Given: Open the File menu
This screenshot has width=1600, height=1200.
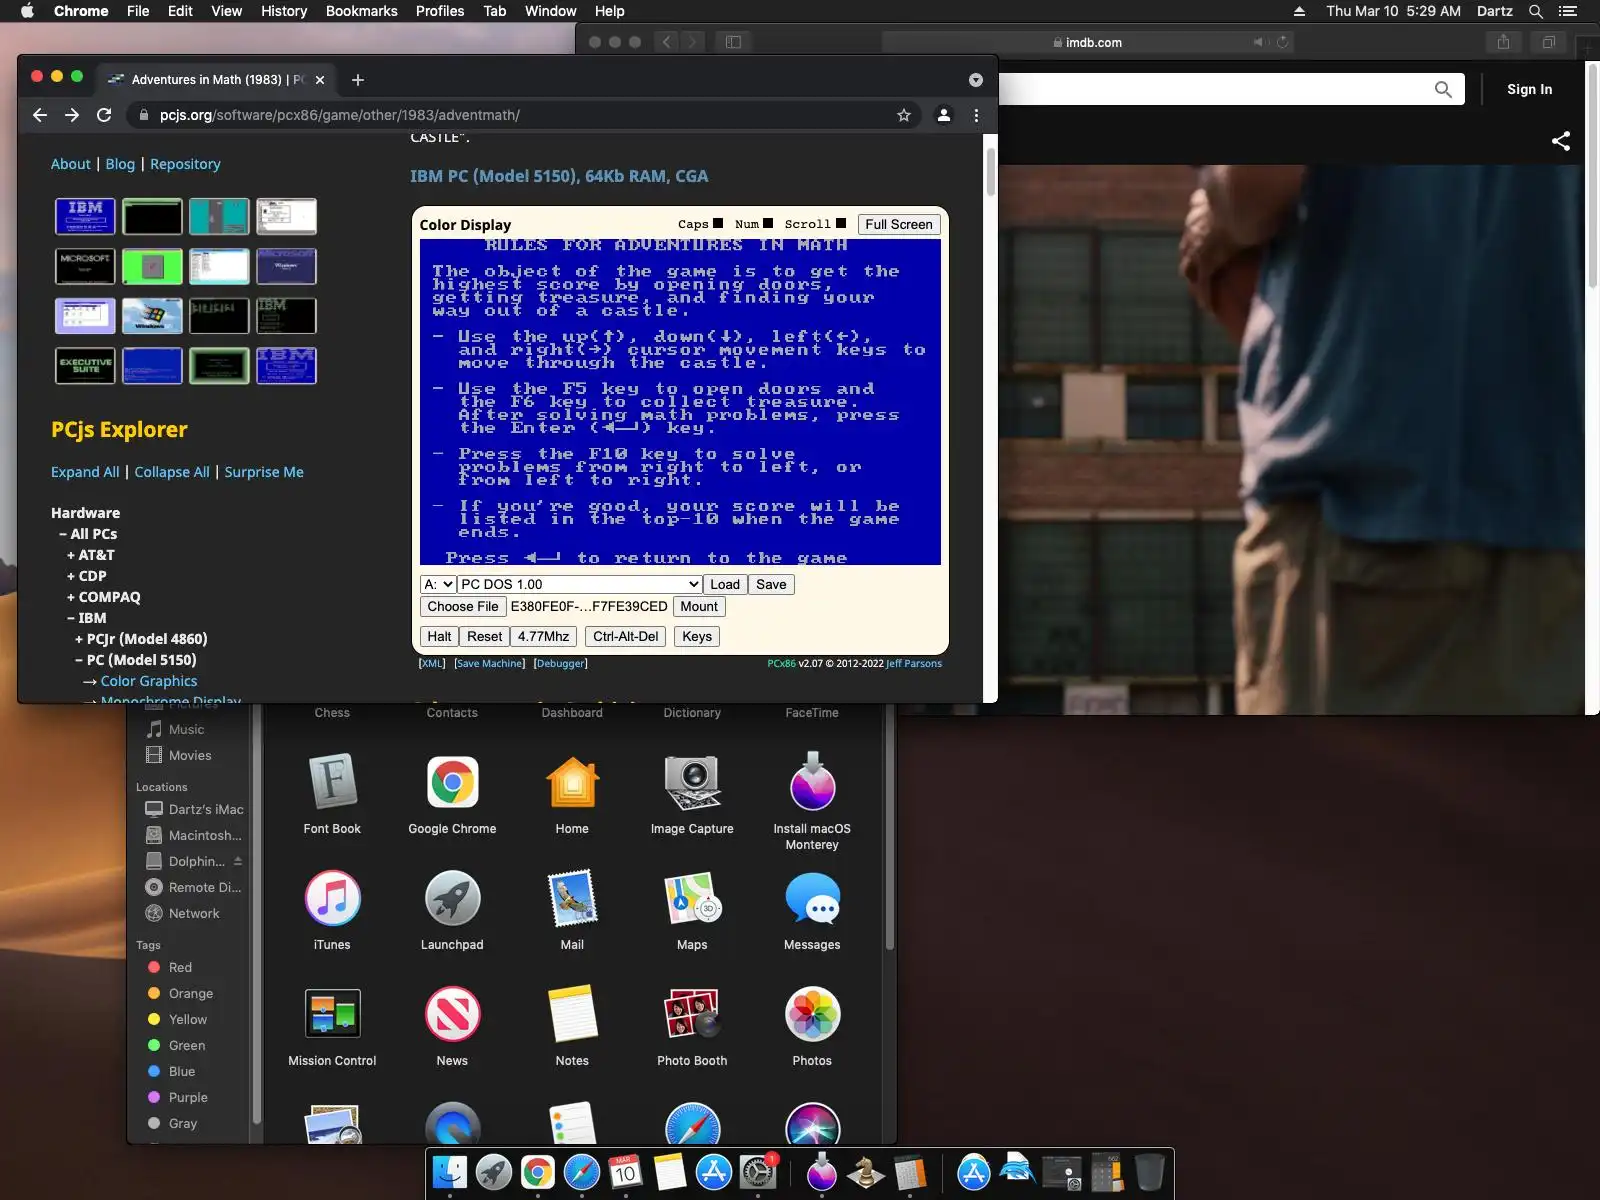Looking at the screenshot, I should pos(138,11).
